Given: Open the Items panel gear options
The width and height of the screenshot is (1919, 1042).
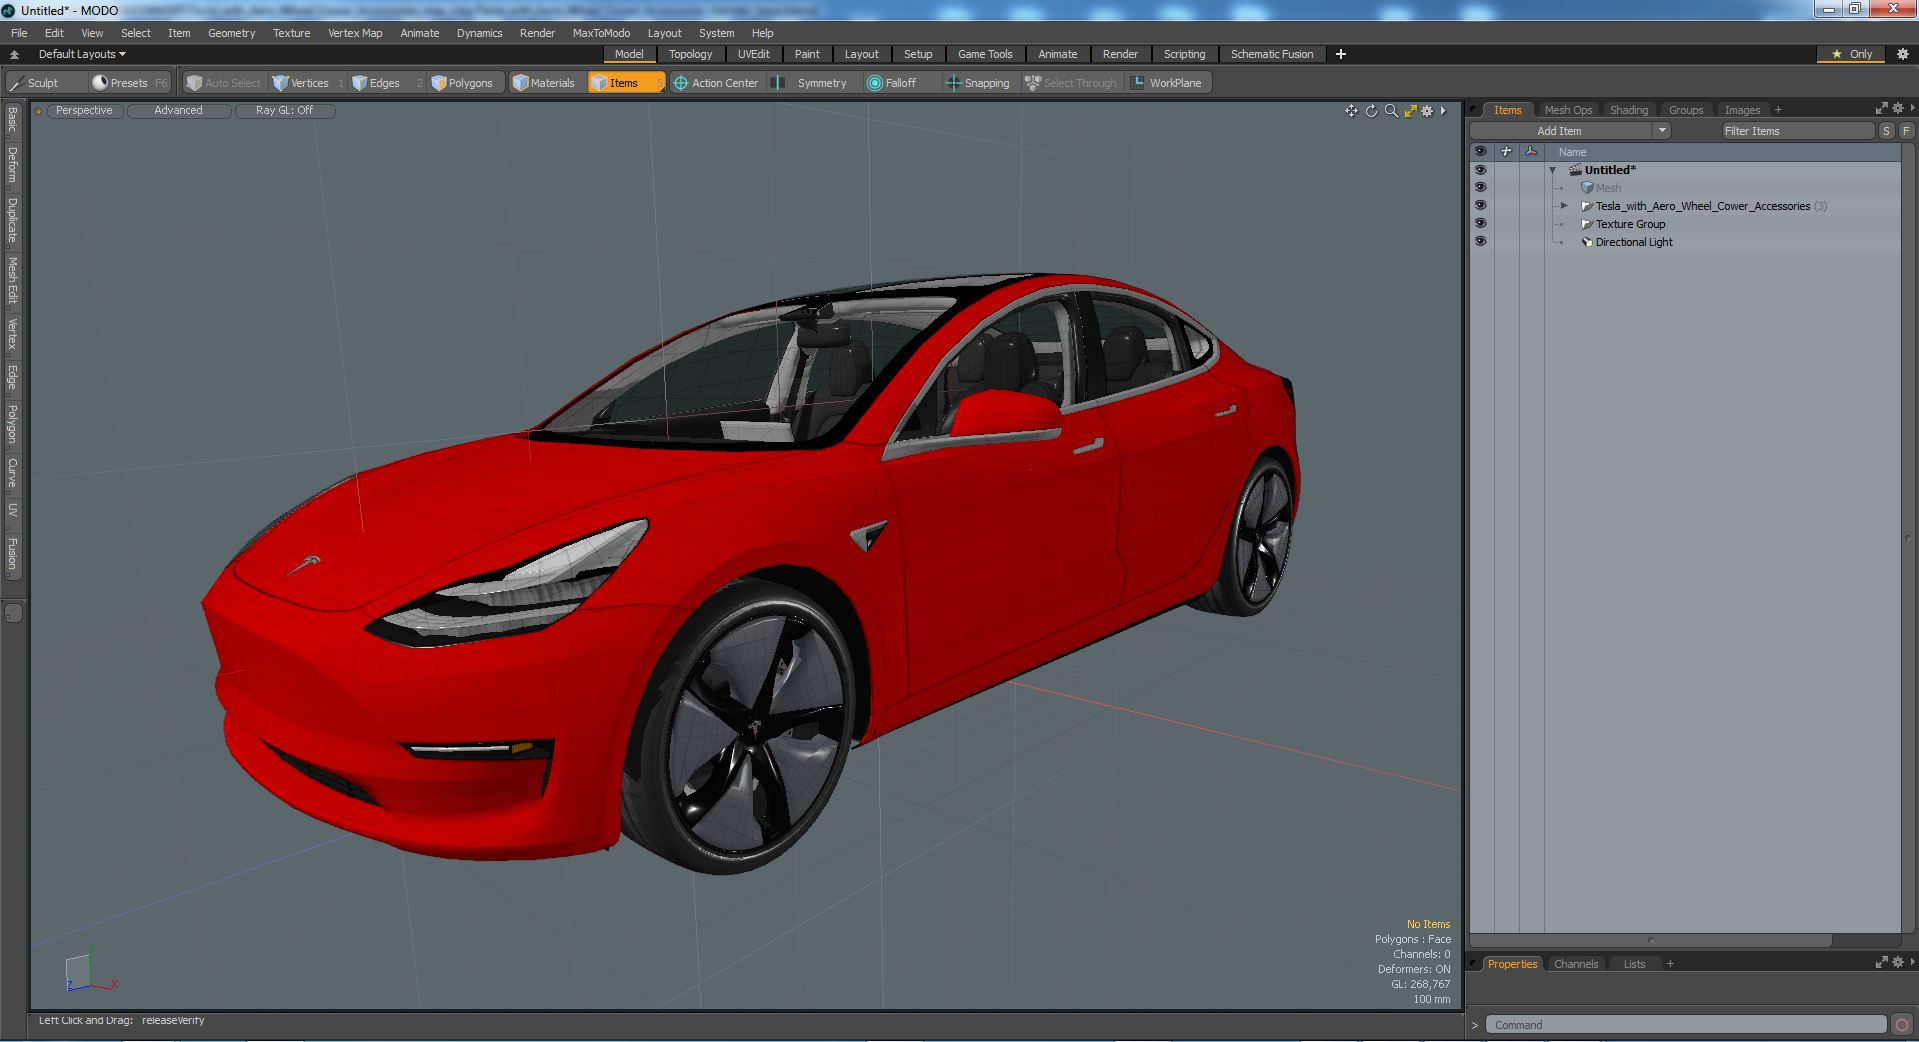Looking at the screenshot, I should pos(1897,108).
